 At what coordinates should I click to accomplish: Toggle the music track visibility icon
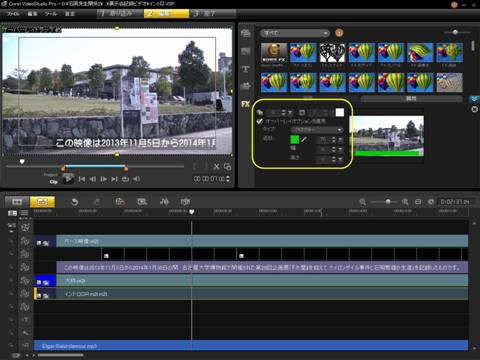[x=25, y=345]
